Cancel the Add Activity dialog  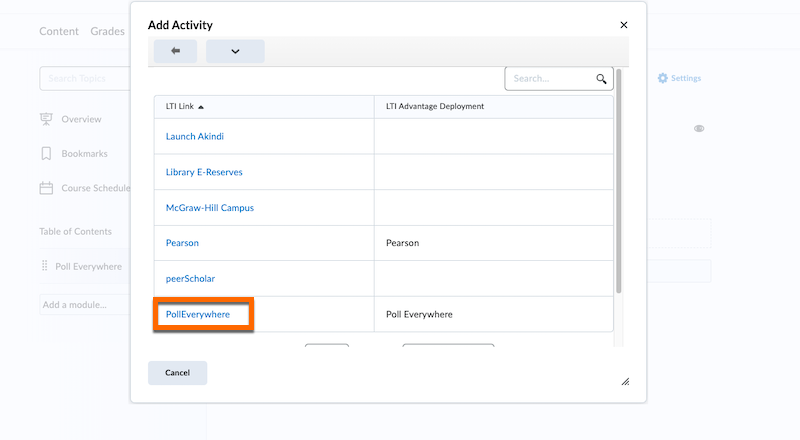177,373
